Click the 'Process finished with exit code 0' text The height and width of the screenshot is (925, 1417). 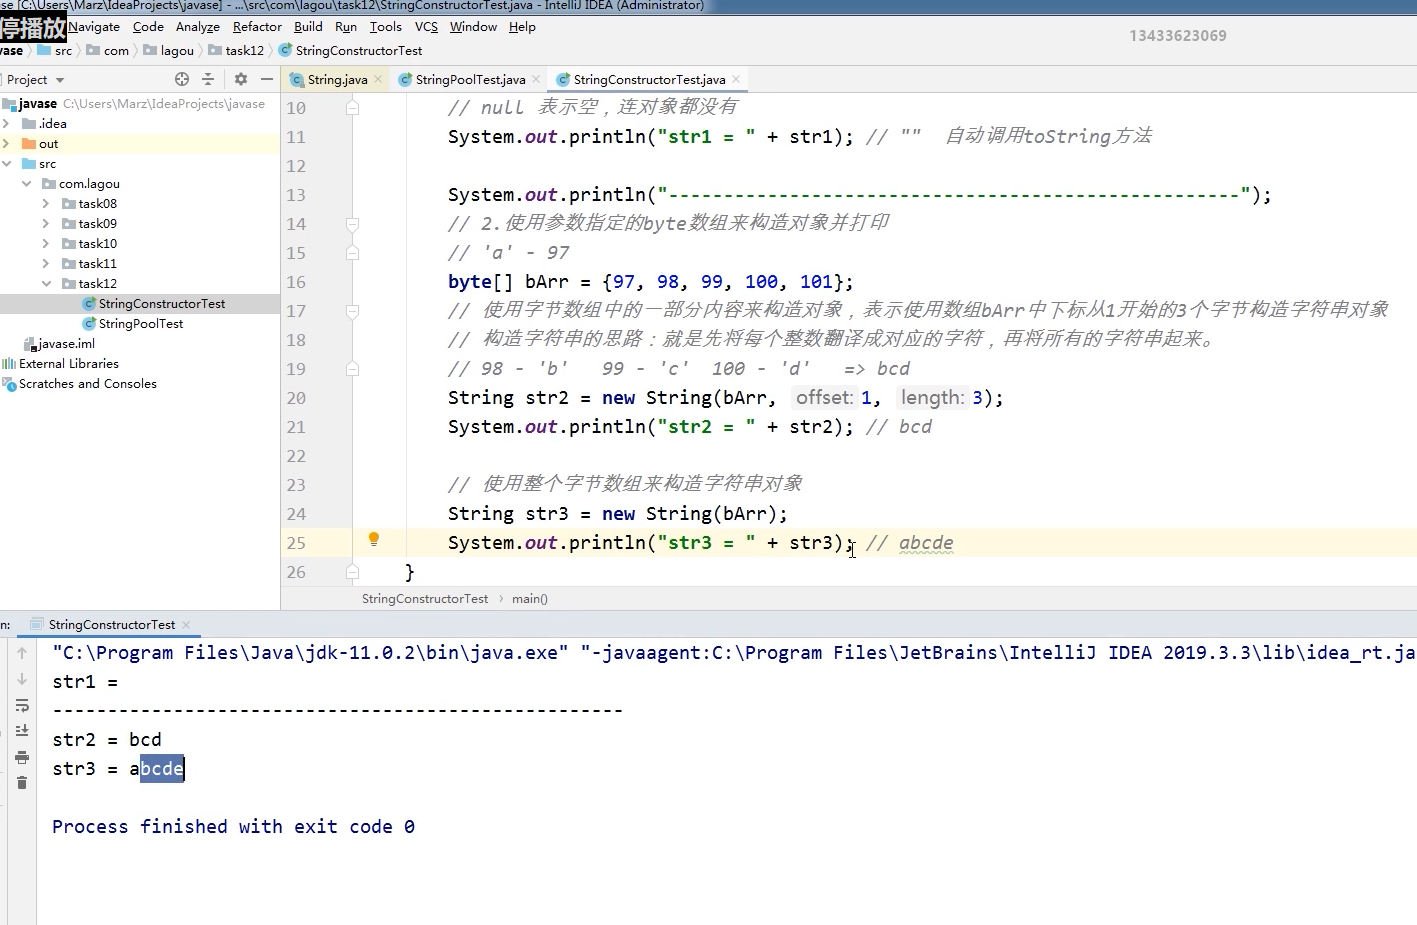233,827
